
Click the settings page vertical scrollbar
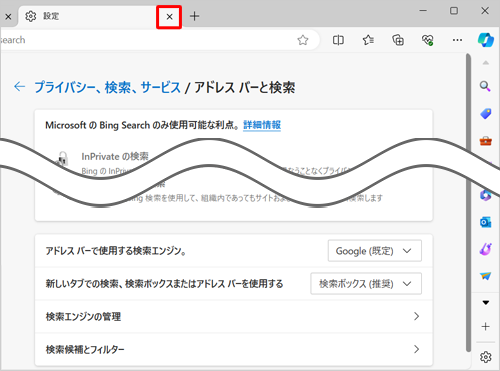click(468, 202)
